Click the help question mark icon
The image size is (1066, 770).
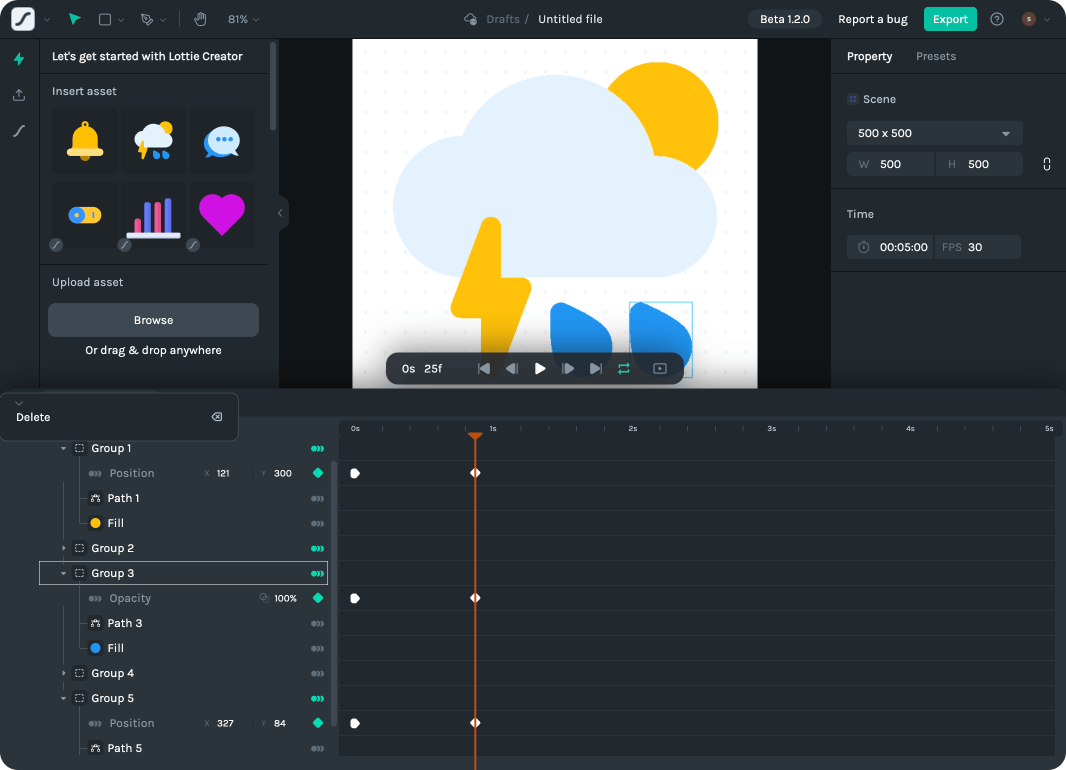[x=996, y=19]
